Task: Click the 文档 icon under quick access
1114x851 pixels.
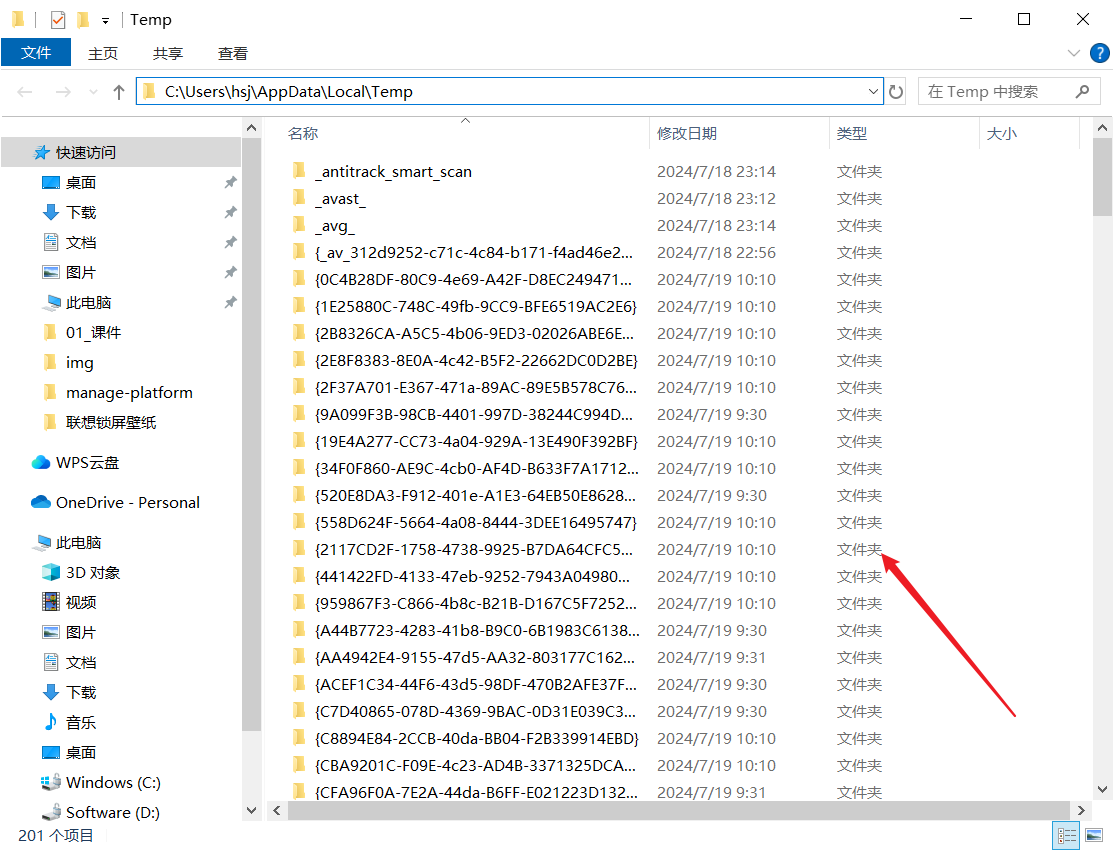Action: coord(51,242)
